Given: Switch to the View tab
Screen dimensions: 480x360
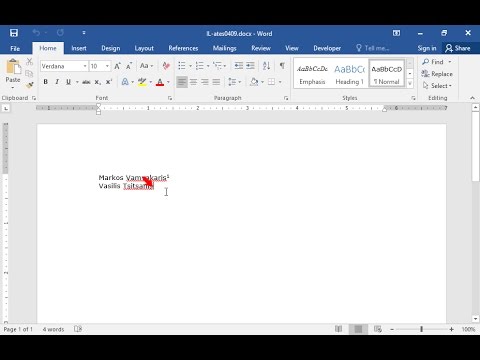Looking at the screenshot, I should click(292, 48).
